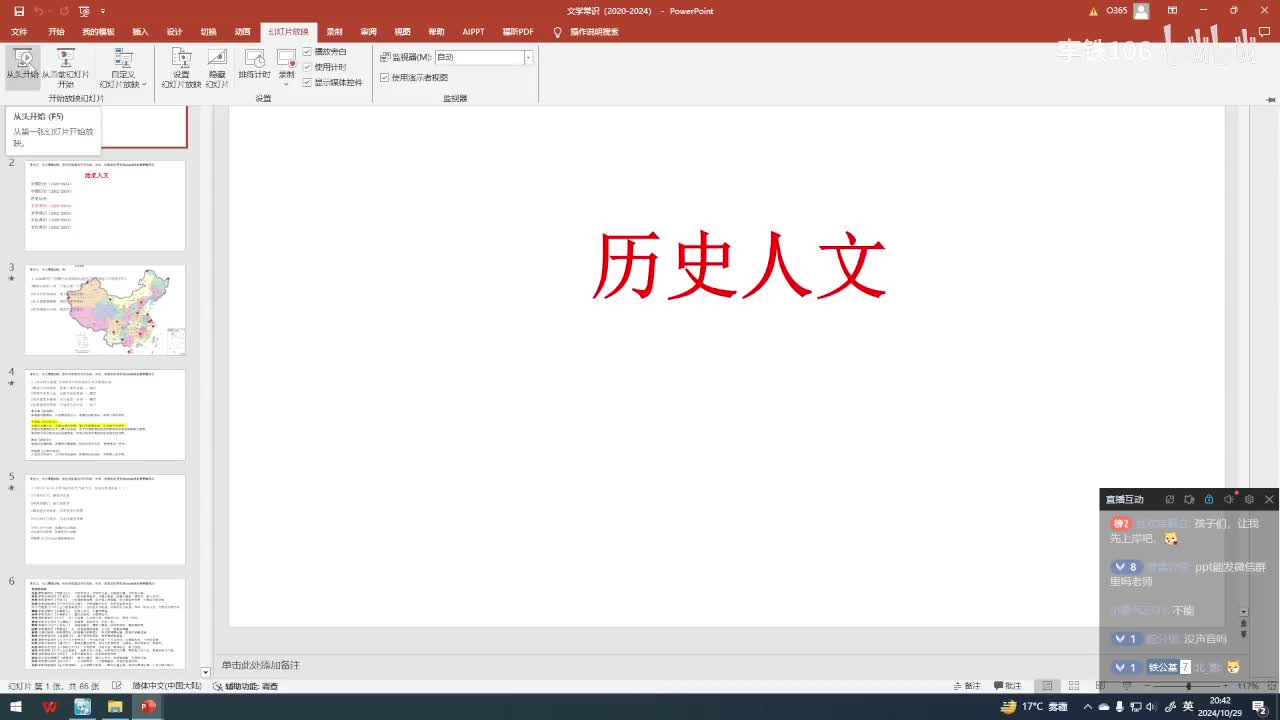1280x720 pixels.
Task: Select slide 3 thumbnail with map
Action: click(105, 310)
